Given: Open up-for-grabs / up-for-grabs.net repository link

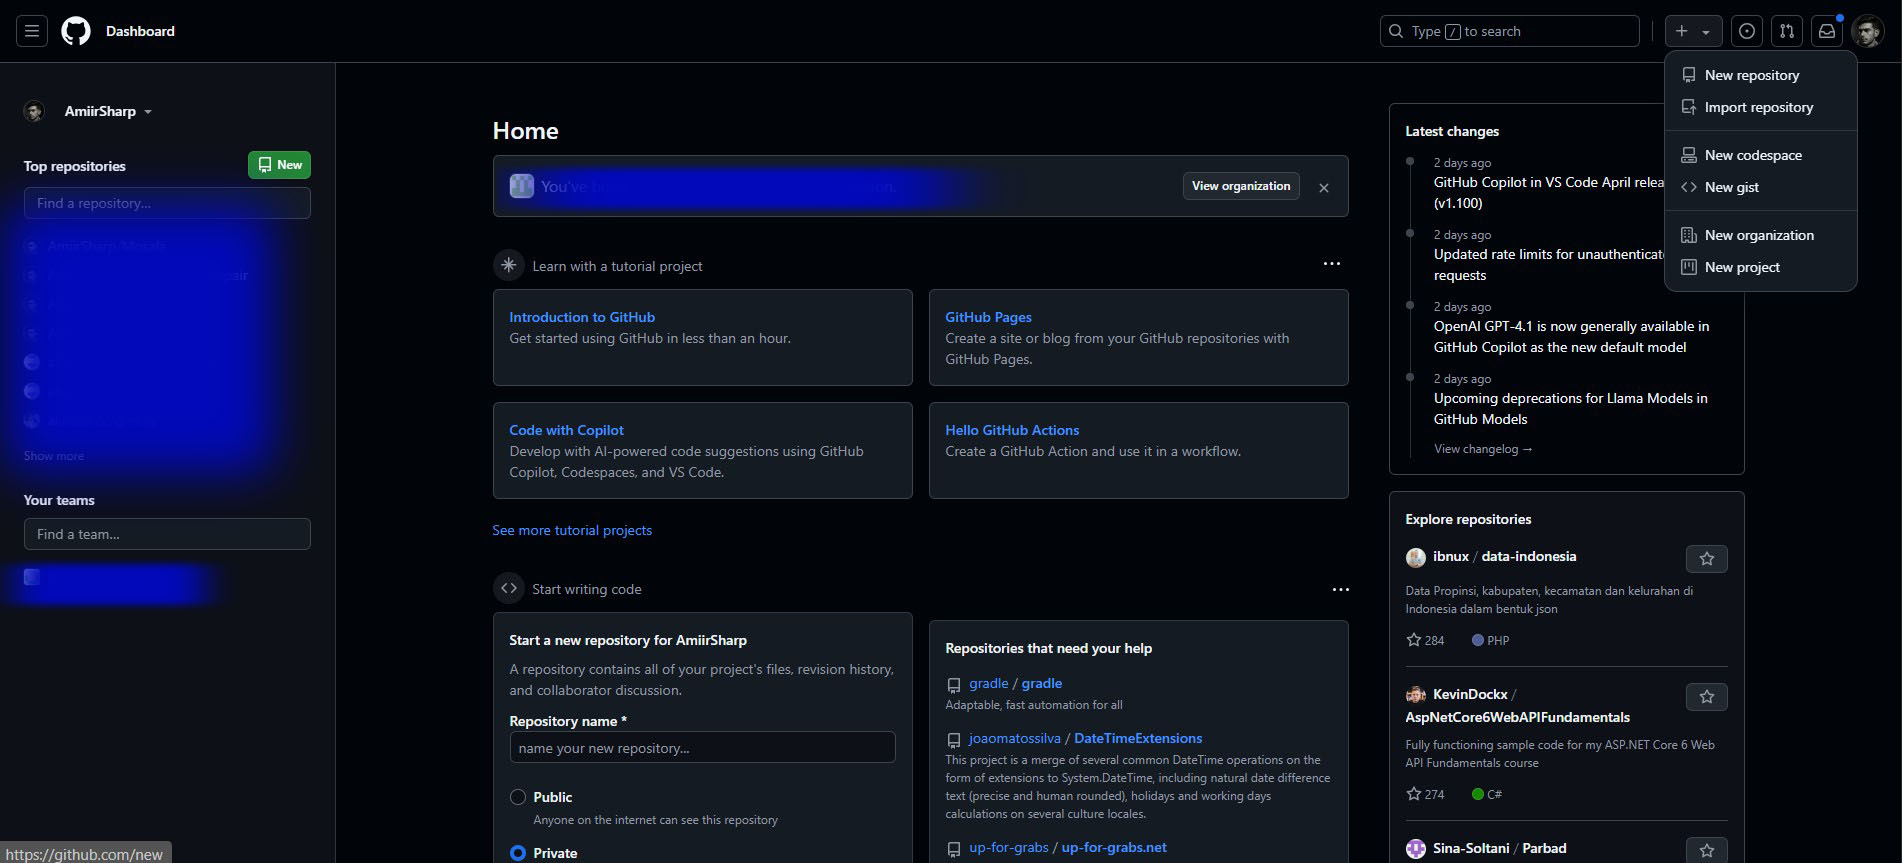Looking at the screenshot, I should coord(1067,847).
